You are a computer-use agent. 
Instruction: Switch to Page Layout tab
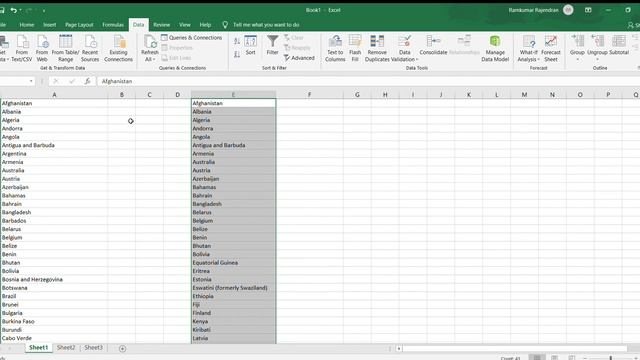pos(79,25)
